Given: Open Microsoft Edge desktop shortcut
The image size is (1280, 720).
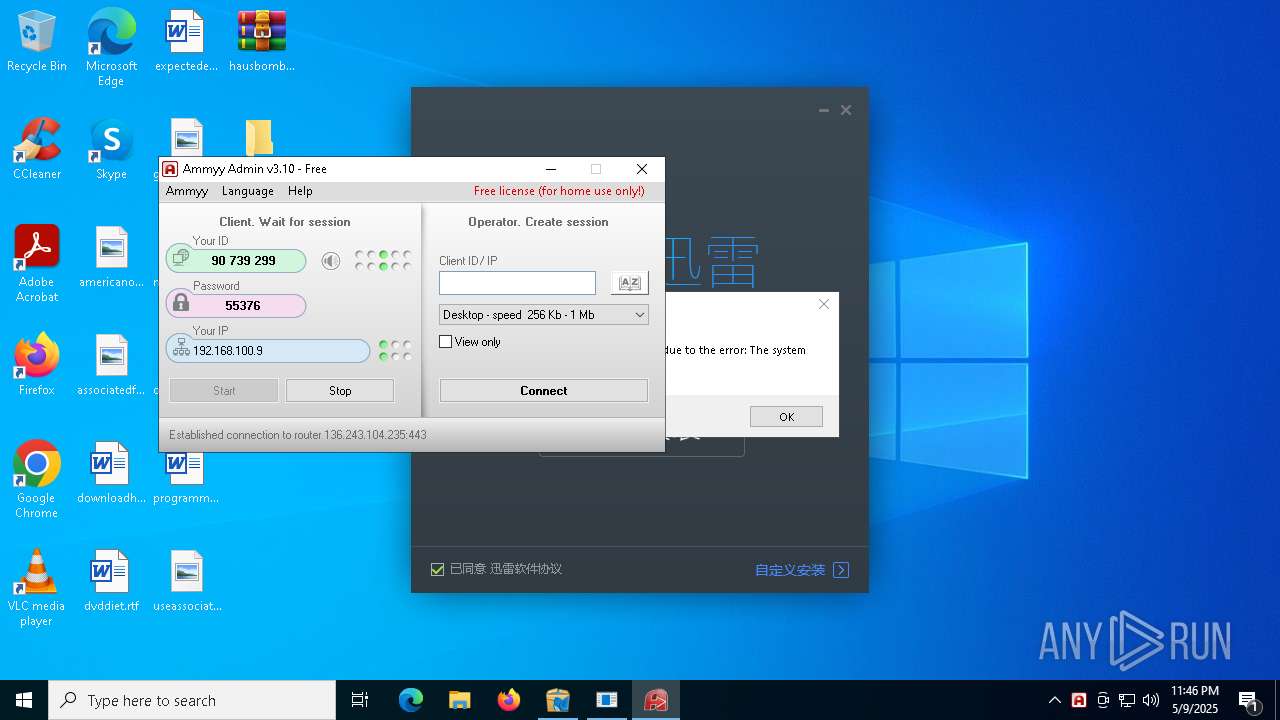Looking at the screenshot, I should coord(111,48).
